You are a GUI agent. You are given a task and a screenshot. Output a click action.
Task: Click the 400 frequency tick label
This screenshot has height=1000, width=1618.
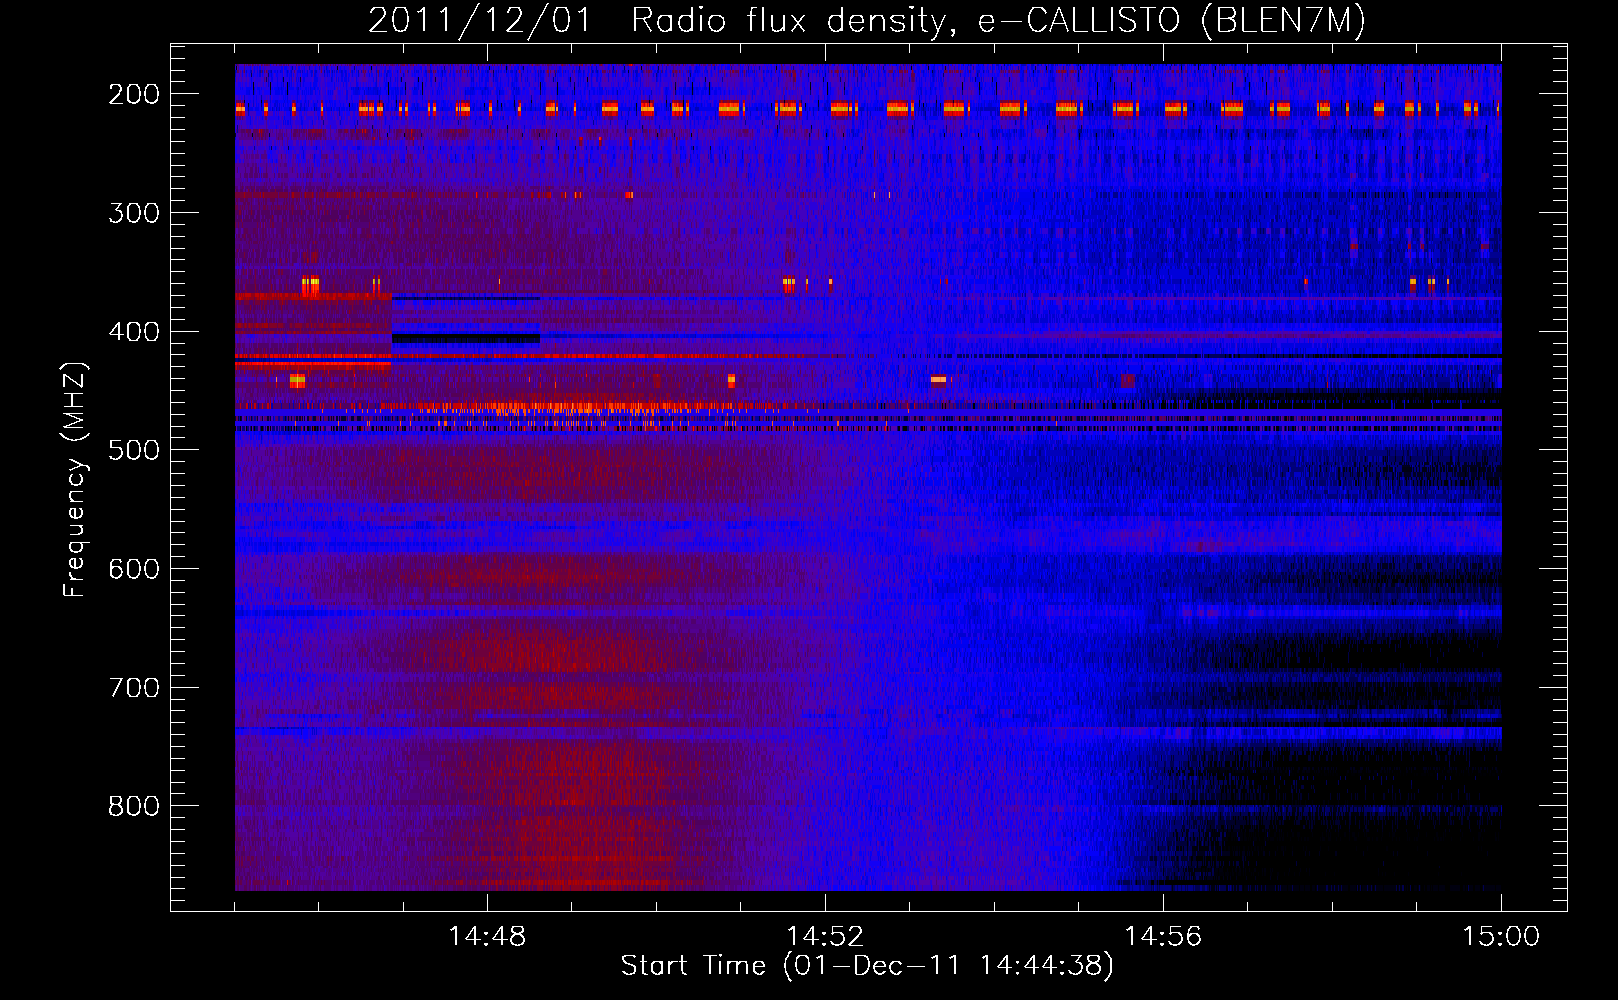pyautogui.click(x=134, y=332)
